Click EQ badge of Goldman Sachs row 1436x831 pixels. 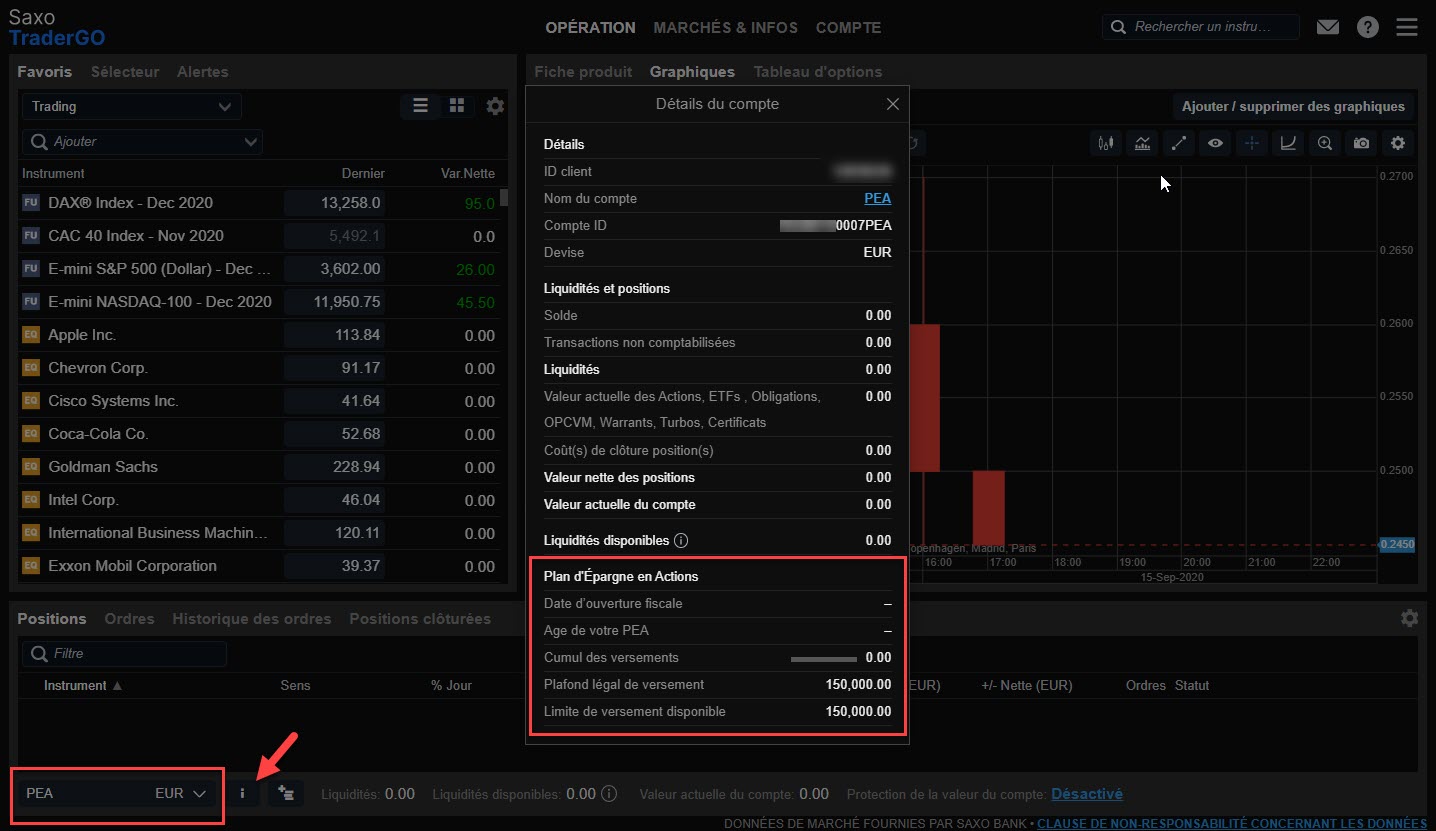(30, 467)
